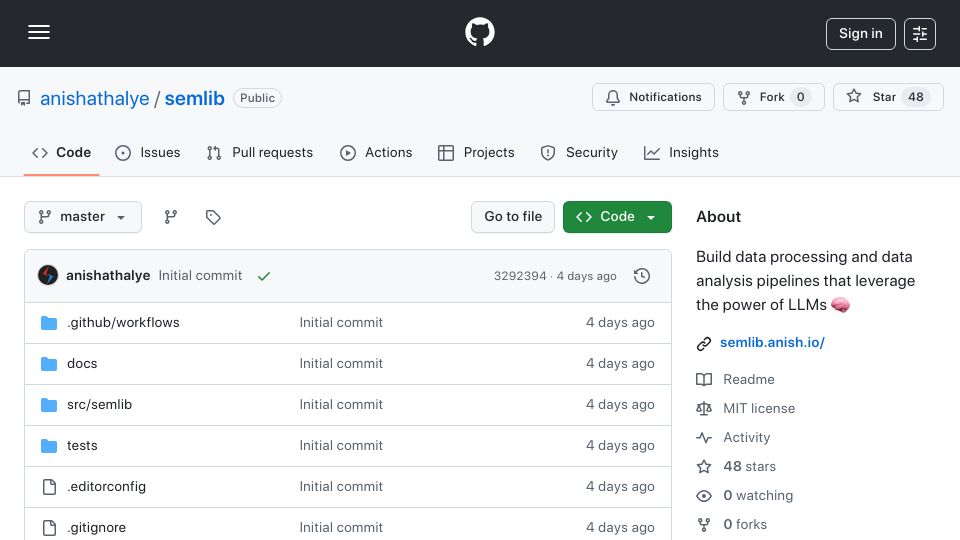Expand the master branch dropdown
The image size is (960, 540).
click(83, 217)
